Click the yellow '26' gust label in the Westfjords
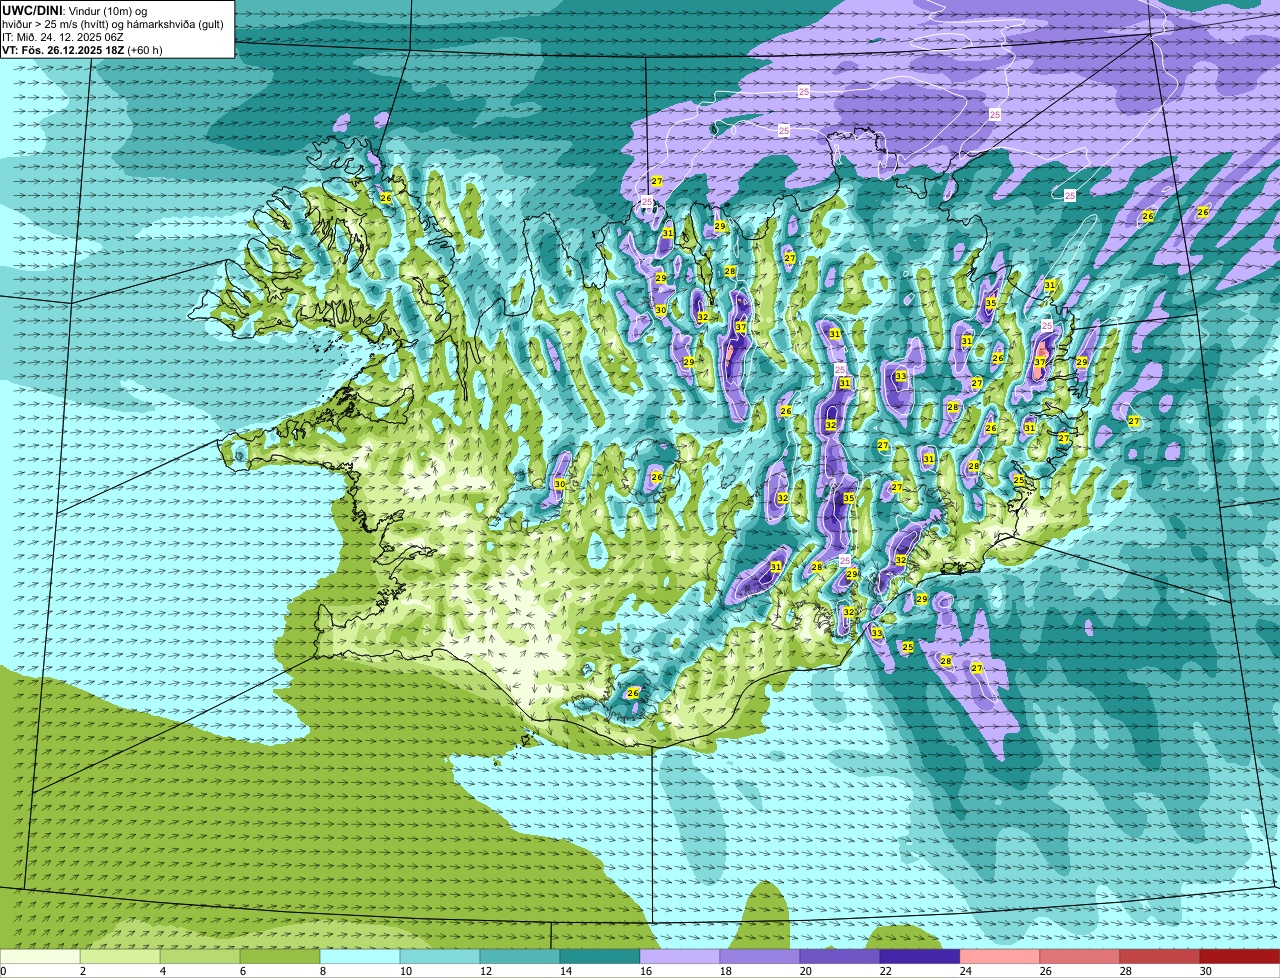The image size is (1280, 978). coord(386,198)
